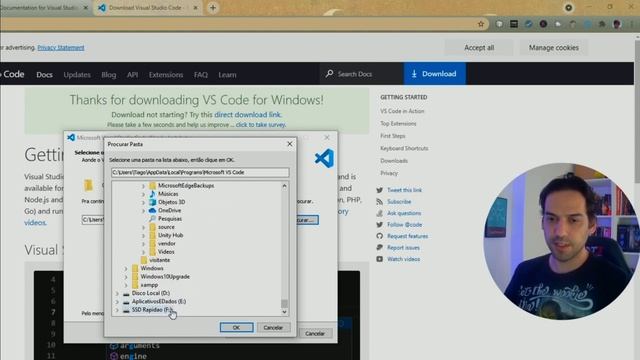Open the Updates nav item
Viewport: 640px width, 360px height.
[x=77, y=75]
